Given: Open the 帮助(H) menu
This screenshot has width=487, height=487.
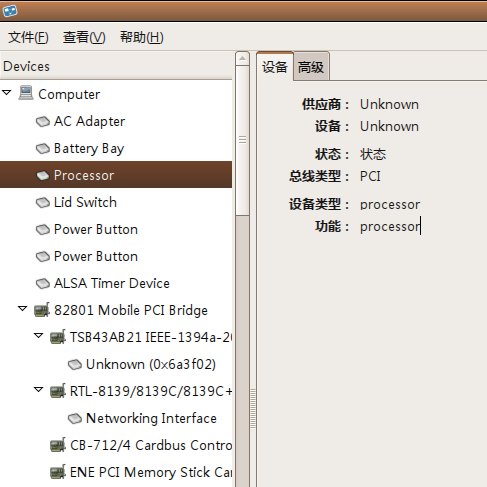Looking at the screenshot, I should coord(142,37).
